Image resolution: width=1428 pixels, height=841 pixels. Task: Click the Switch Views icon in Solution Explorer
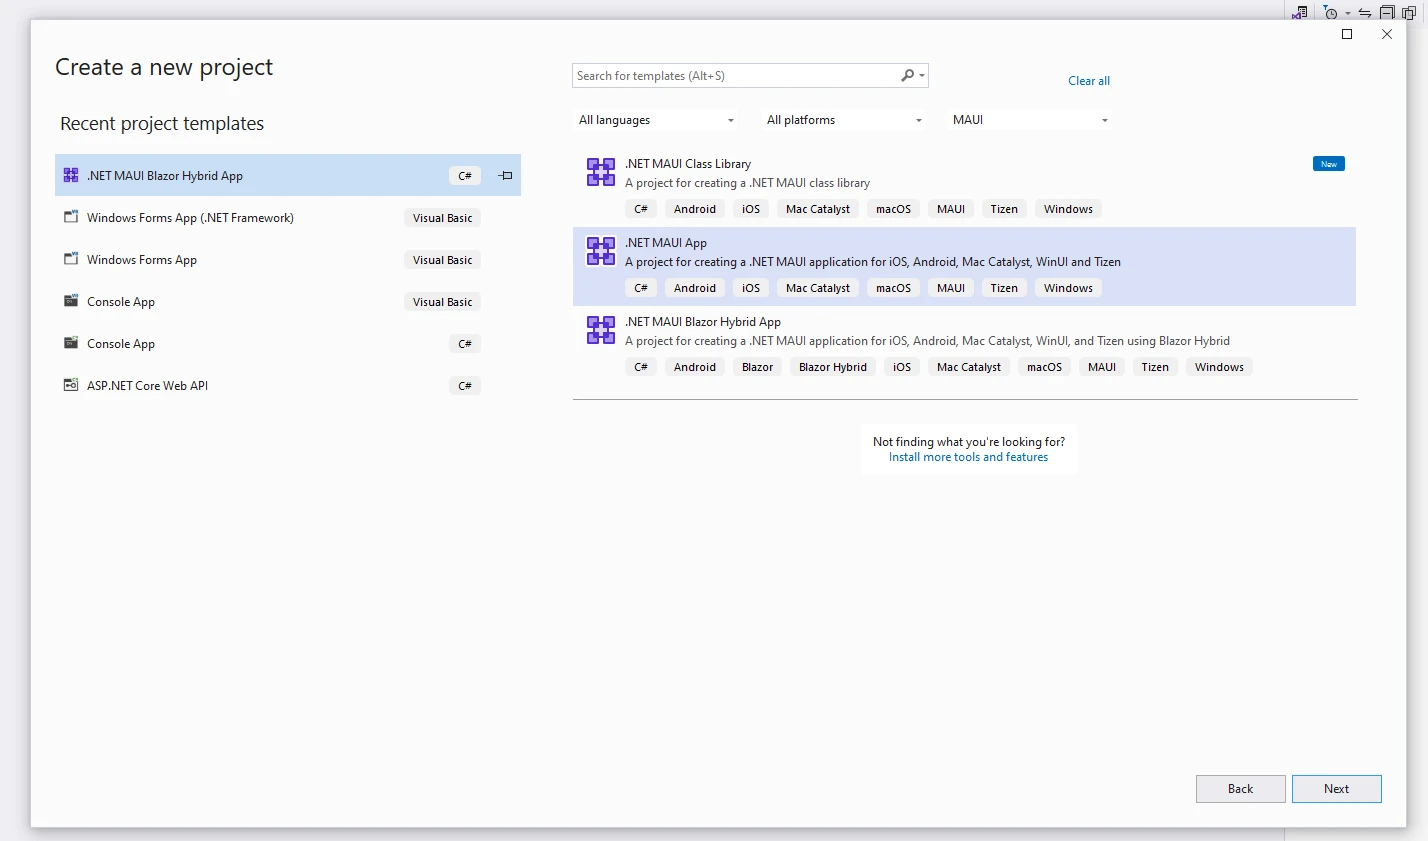click(1300, 12)
